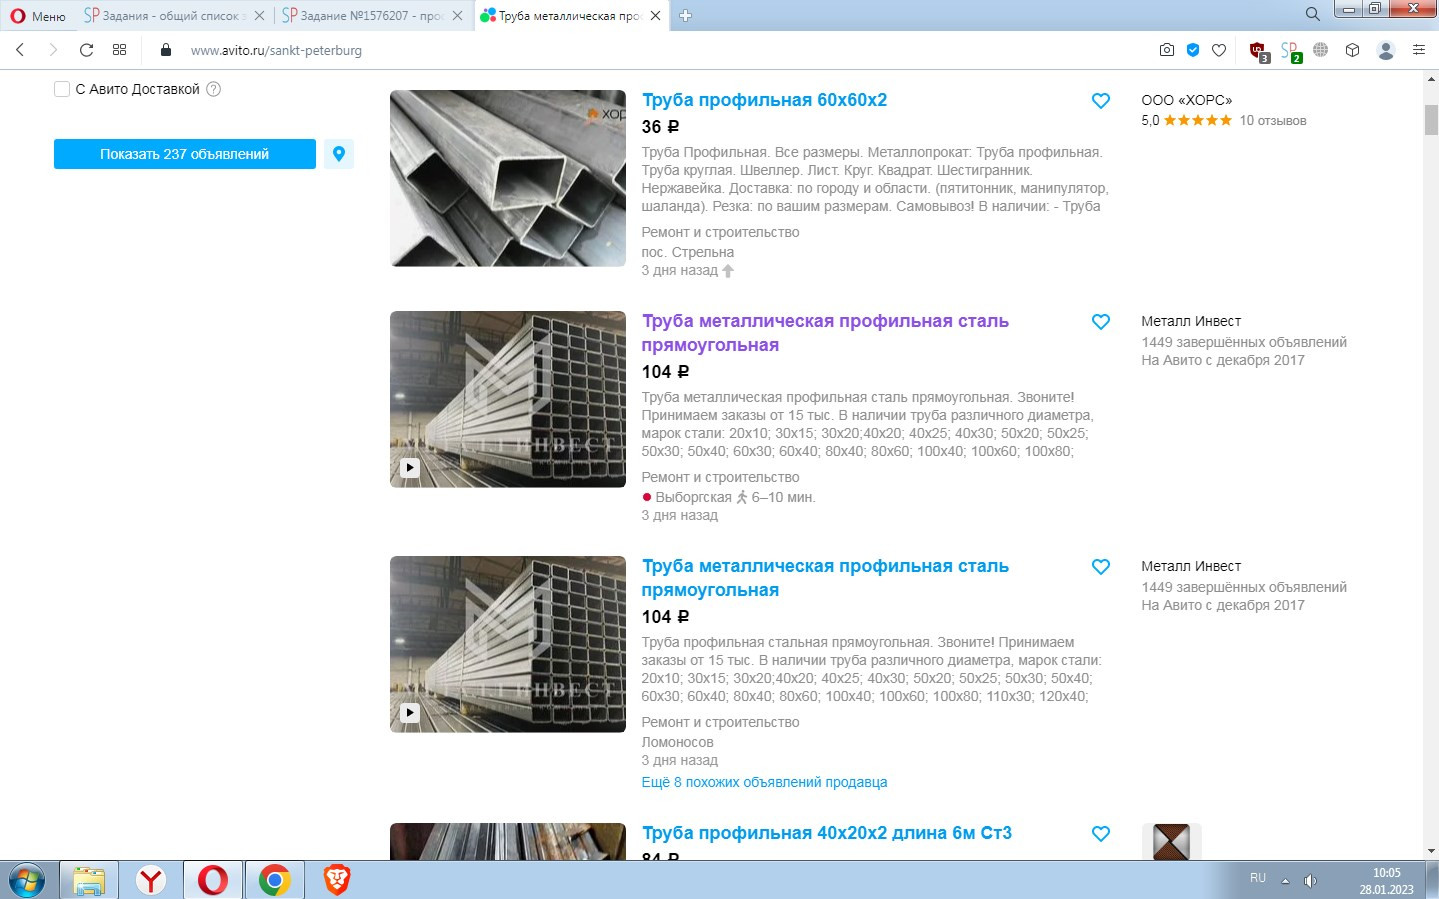Open seller ООО «ХОРС» profile
The image size is (1439, 899).
pyautogui.click(x=1187, y=100)
